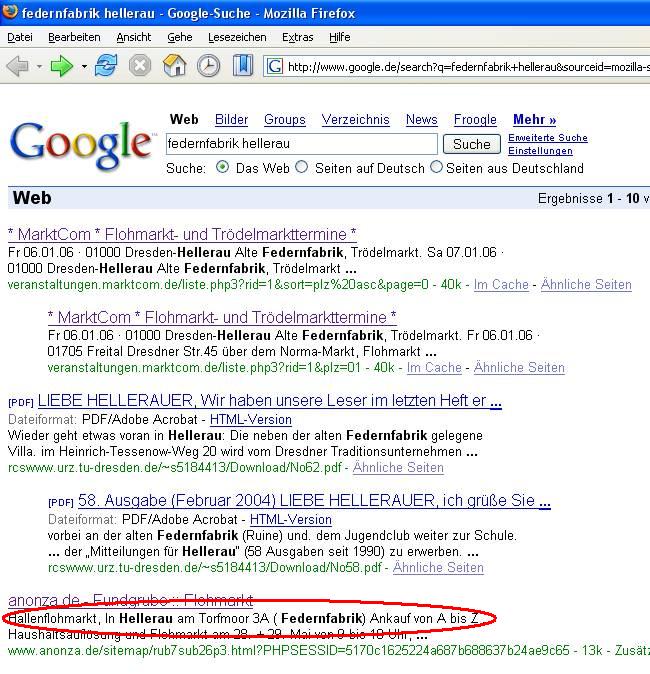Open 'LIEBE HELLERAUER, Wir haben' PDF result
This screenshot has width=650, height=674.
pyautogui.click(x=270, y=401)
